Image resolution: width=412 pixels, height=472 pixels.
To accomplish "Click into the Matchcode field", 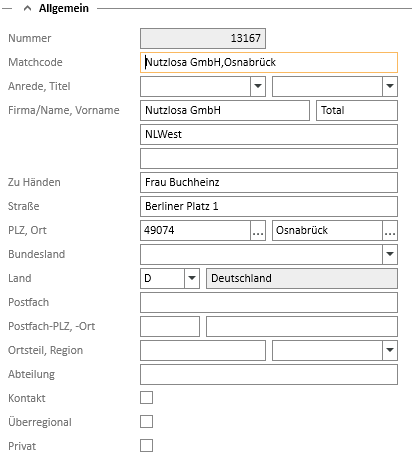I will click(269, 62).
